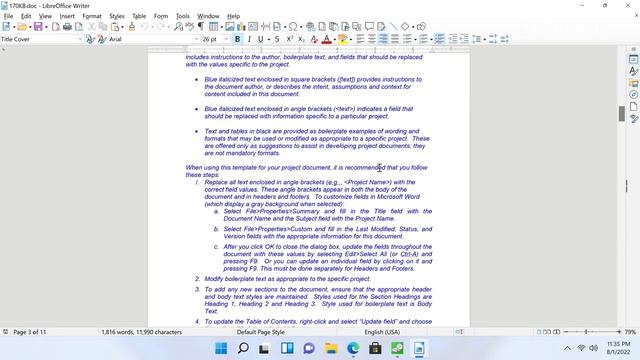This screenshot has width=640, height=360.
Task: Click the Copy icon
Action: pyautogui.click(x=103, y=27)
